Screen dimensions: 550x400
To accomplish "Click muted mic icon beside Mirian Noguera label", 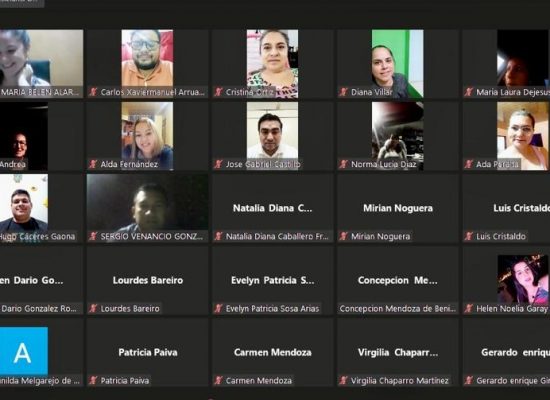I will tap(344, 236).
